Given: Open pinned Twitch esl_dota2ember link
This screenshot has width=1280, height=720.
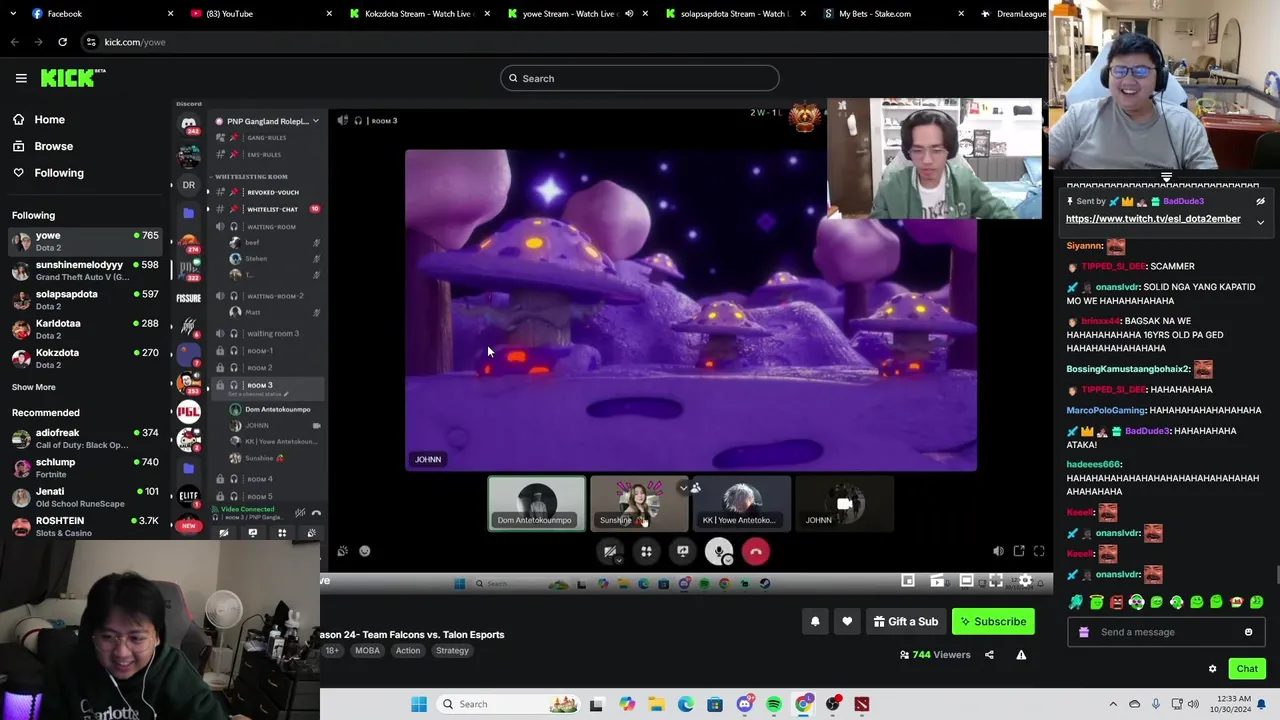Looking at the screenshot, I should tap(1153, 219).
